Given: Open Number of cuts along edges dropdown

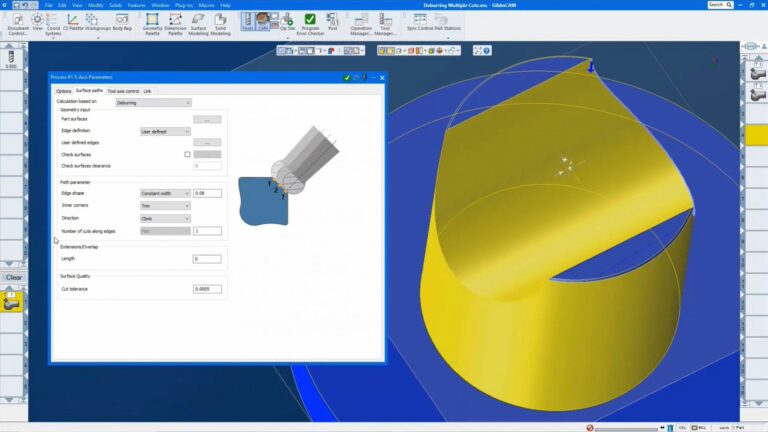Looking at the screenshot, I should [165, 231].
